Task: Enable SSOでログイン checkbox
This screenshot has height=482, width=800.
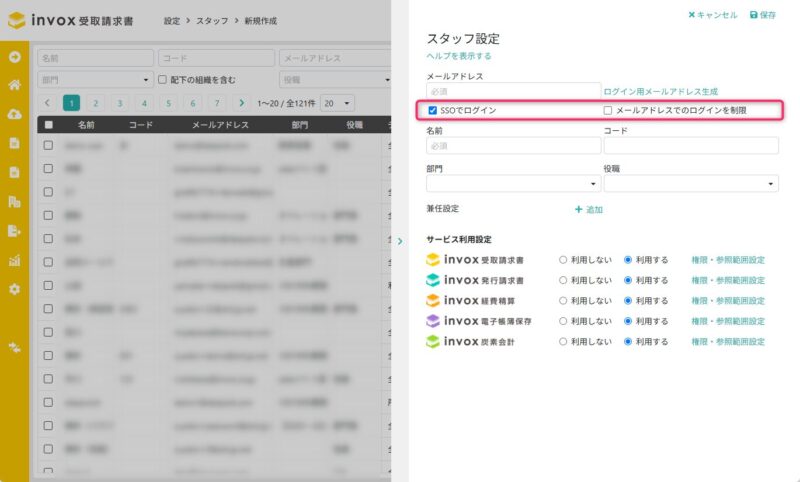Action: 433,110
